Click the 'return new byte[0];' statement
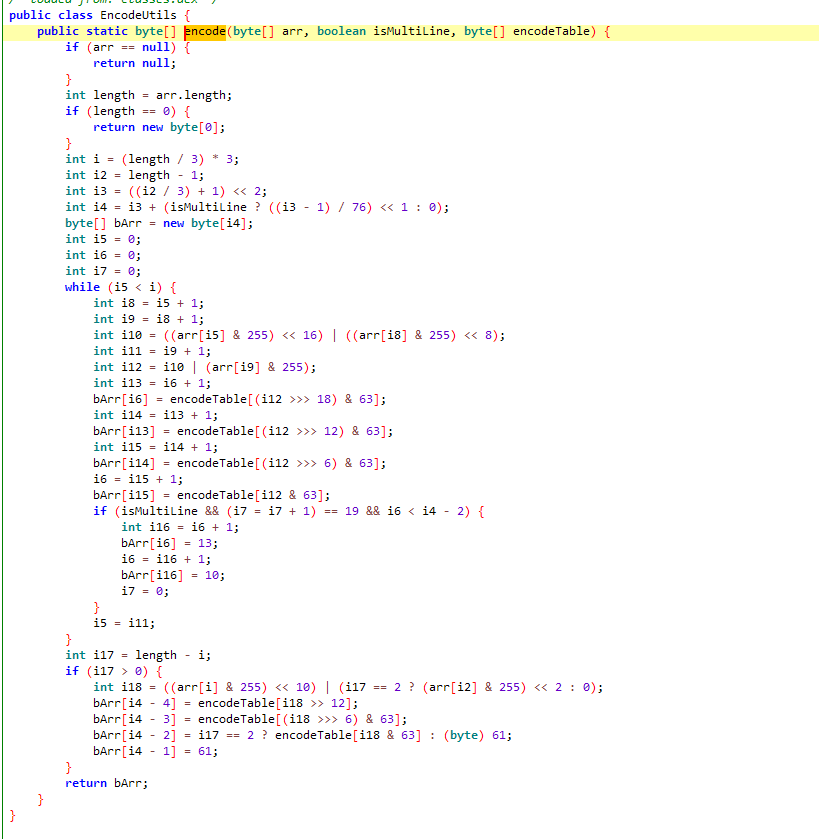Screen dimensions: 819x839 coord(159,127)
